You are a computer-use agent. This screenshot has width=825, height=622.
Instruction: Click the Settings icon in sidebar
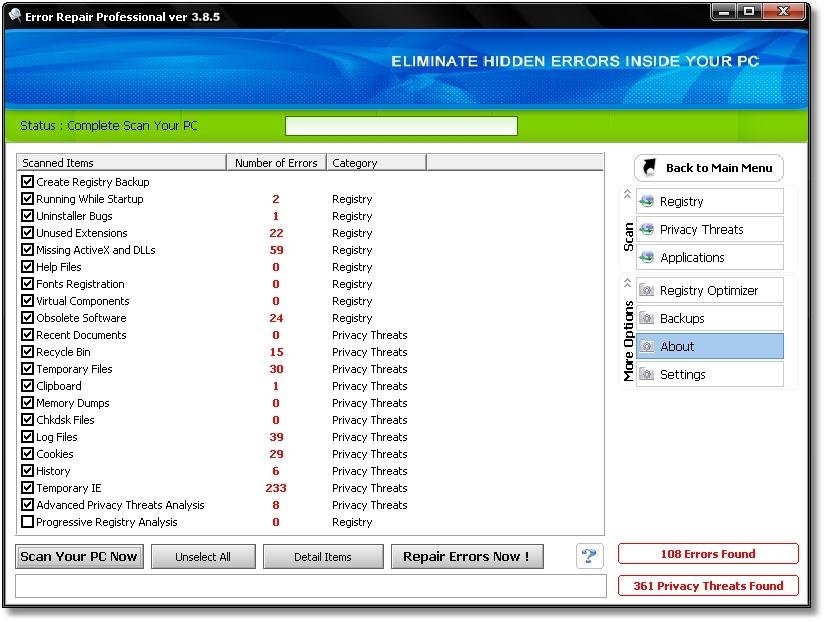[x=647, y=375]
